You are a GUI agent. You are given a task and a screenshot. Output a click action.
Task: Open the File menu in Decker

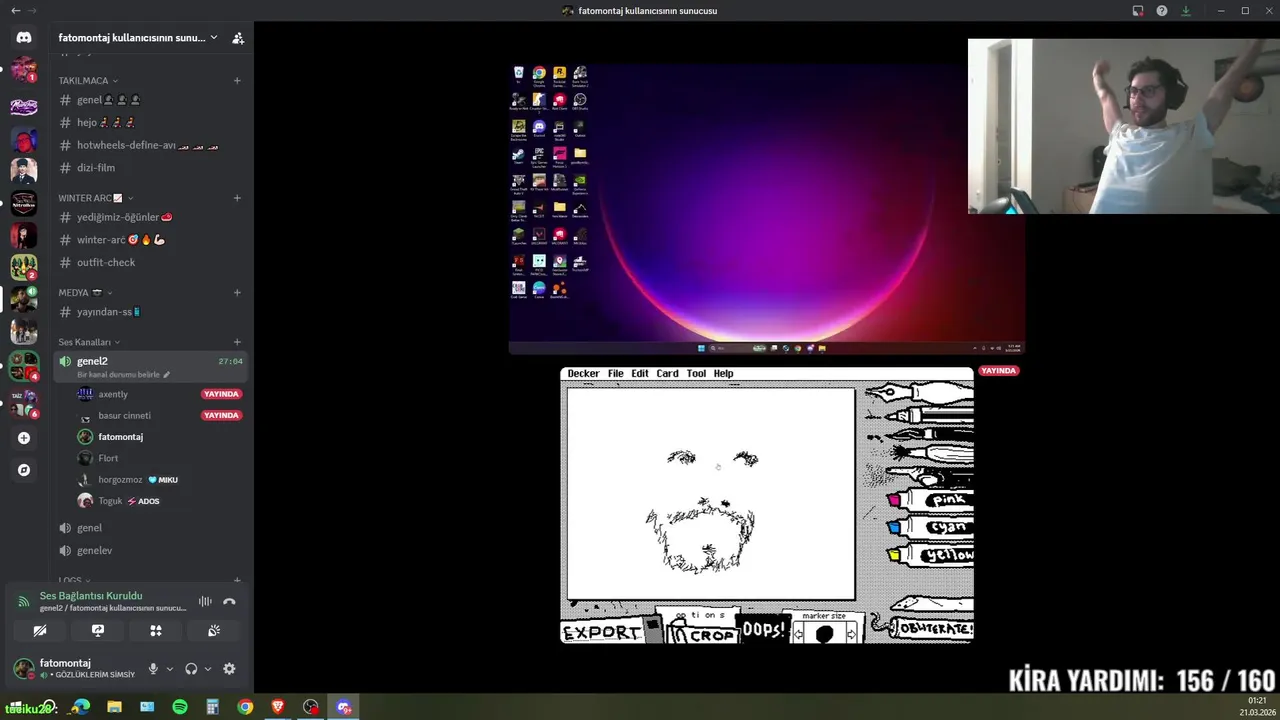(615, 374)
